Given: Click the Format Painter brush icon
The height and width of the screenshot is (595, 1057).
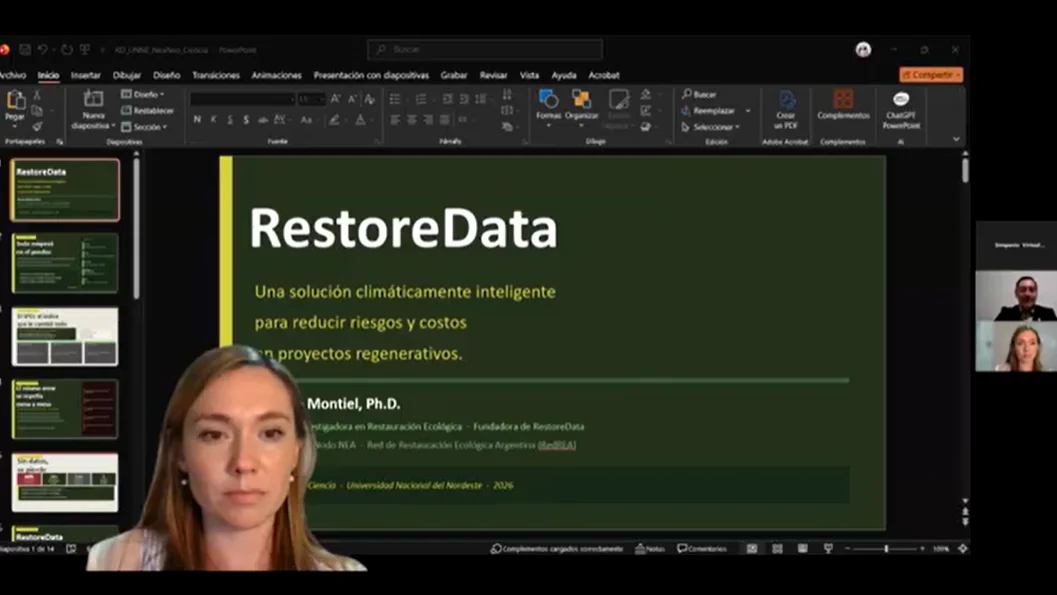Looking at the screenshot, I should pos(37,127).
